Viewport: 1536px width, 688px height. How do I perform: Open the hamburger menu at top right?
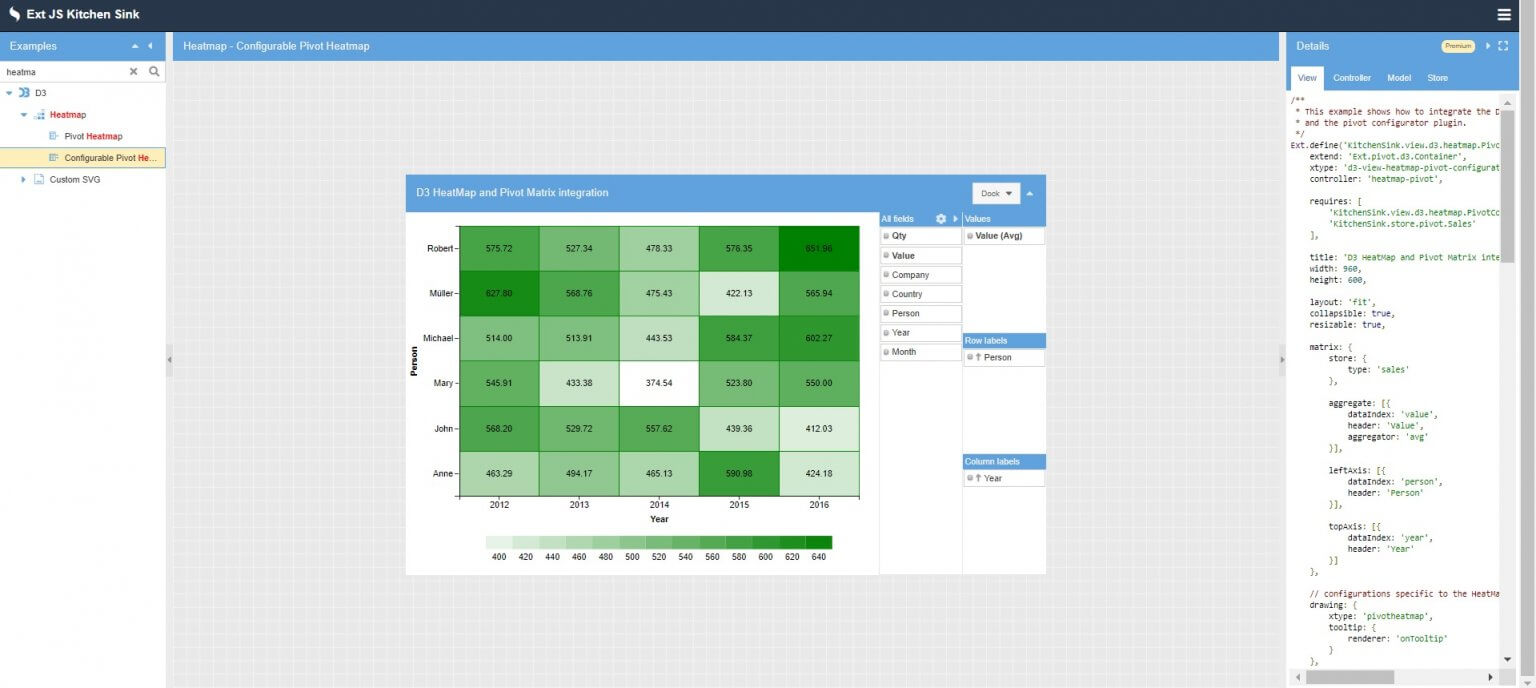(1504, 15)
